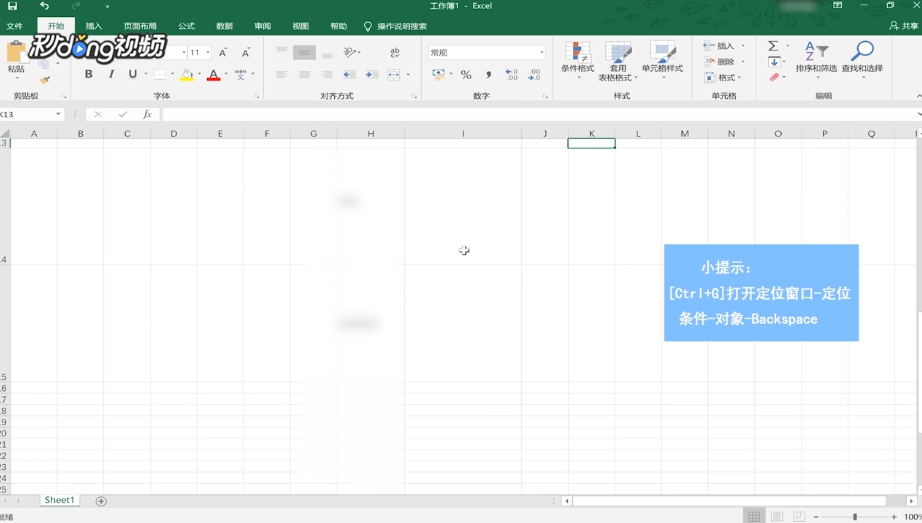
Task: Decrease font size with smaller A
Action: point(245,52)
